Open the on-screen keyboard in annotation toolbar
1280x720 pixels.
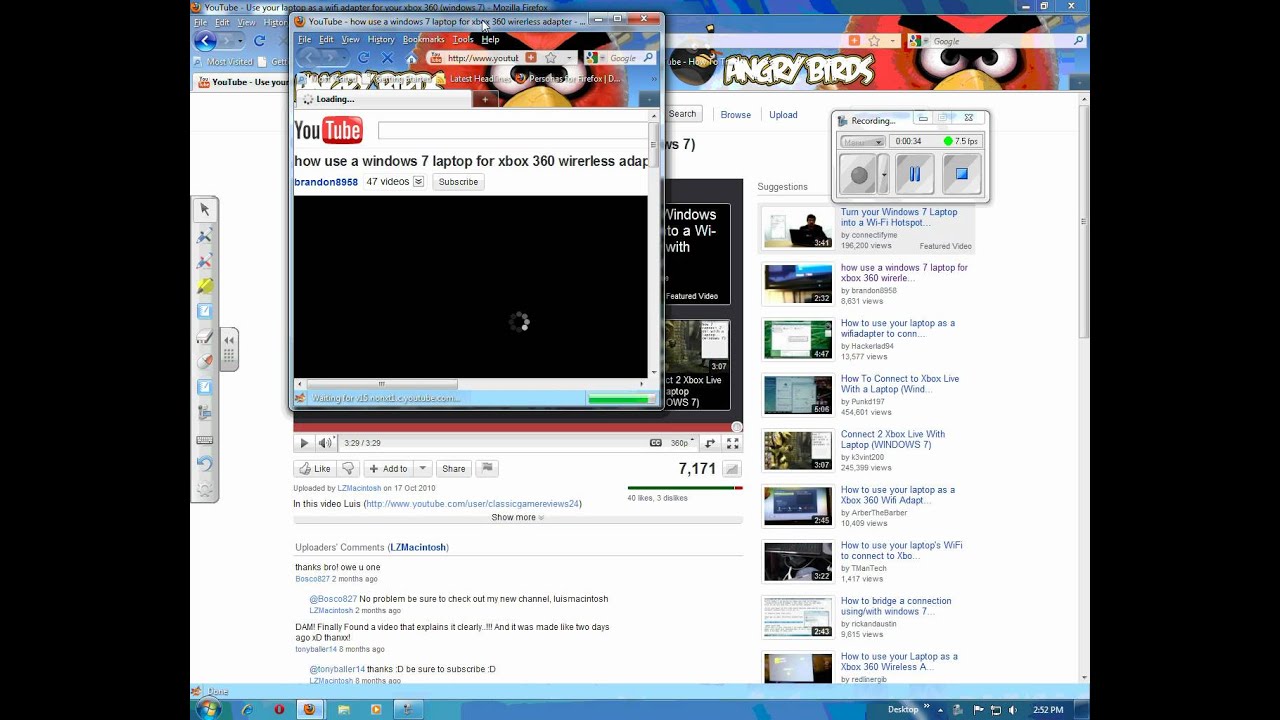coord(204,439)
